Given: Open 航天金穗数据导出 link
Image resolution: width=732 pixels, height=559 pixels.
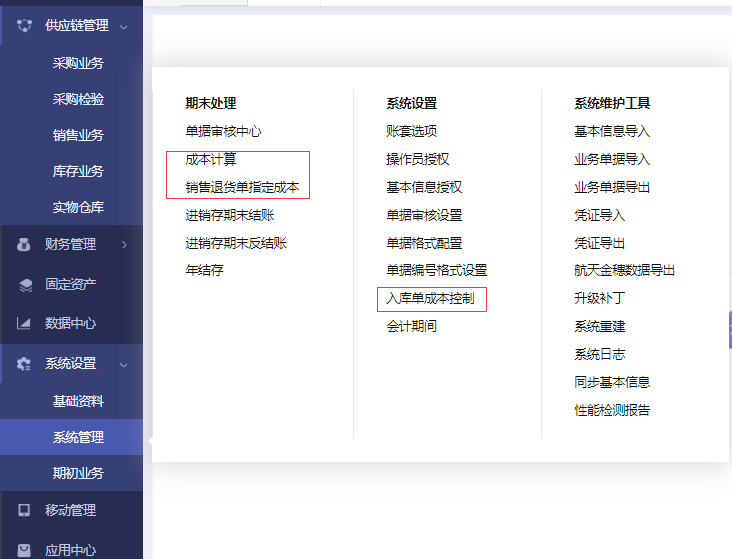Looking at the screenshot, I should click(625, 270).
